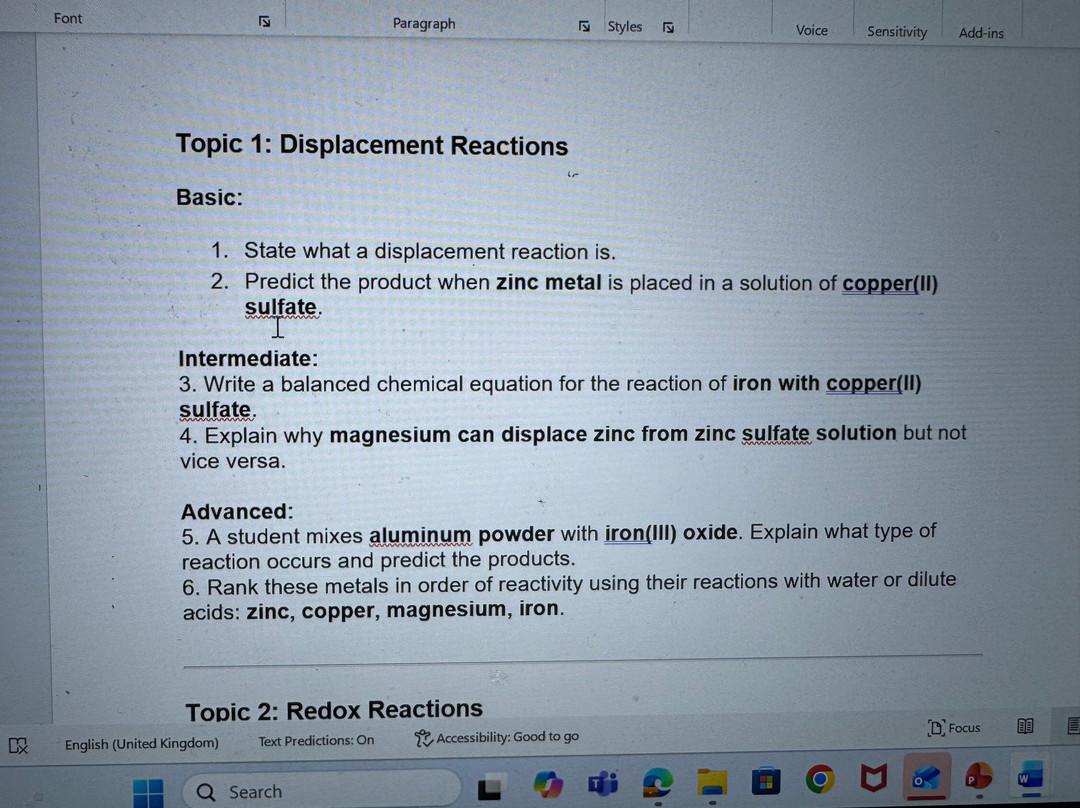
Task: Switch to Read Mode view
Action: [1025, 727]
